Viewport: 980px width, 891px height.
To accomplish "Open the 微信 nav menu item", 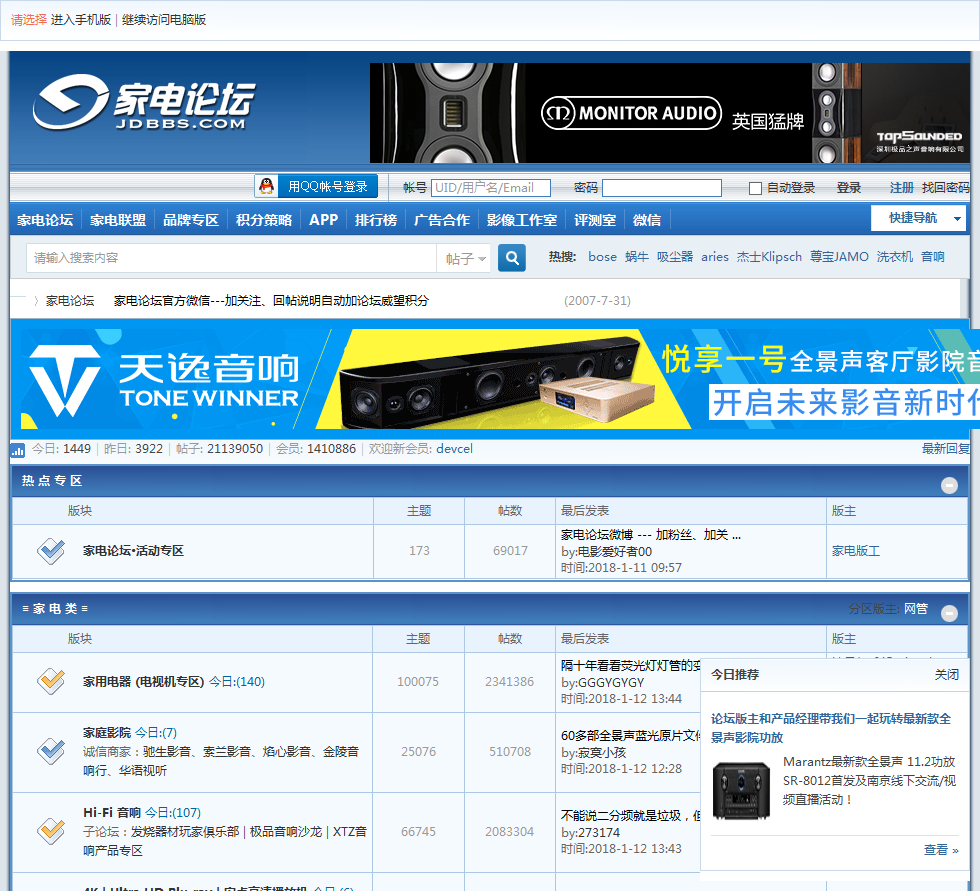I will [646, 220].
